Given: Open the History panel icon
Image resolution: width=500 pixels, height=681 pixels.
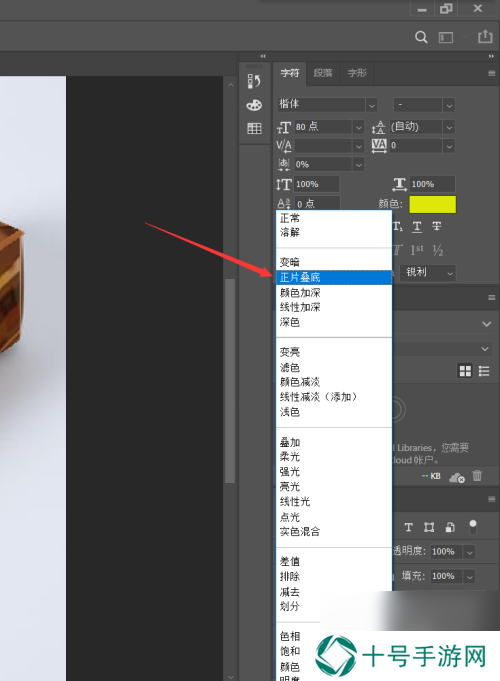Looking at the screenshot, I should pos(254,81).
